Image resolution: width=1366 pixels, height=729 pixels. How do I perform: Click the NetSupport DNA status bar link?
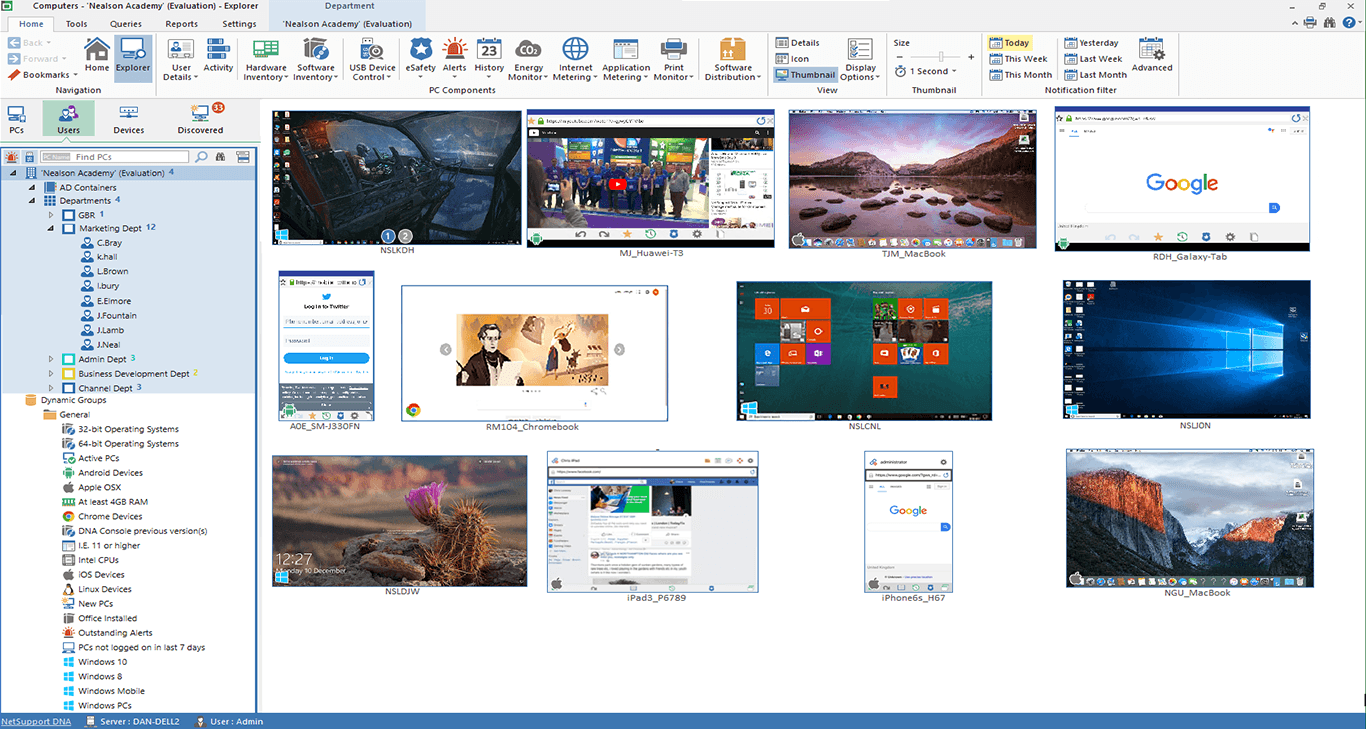coord(37,721)
